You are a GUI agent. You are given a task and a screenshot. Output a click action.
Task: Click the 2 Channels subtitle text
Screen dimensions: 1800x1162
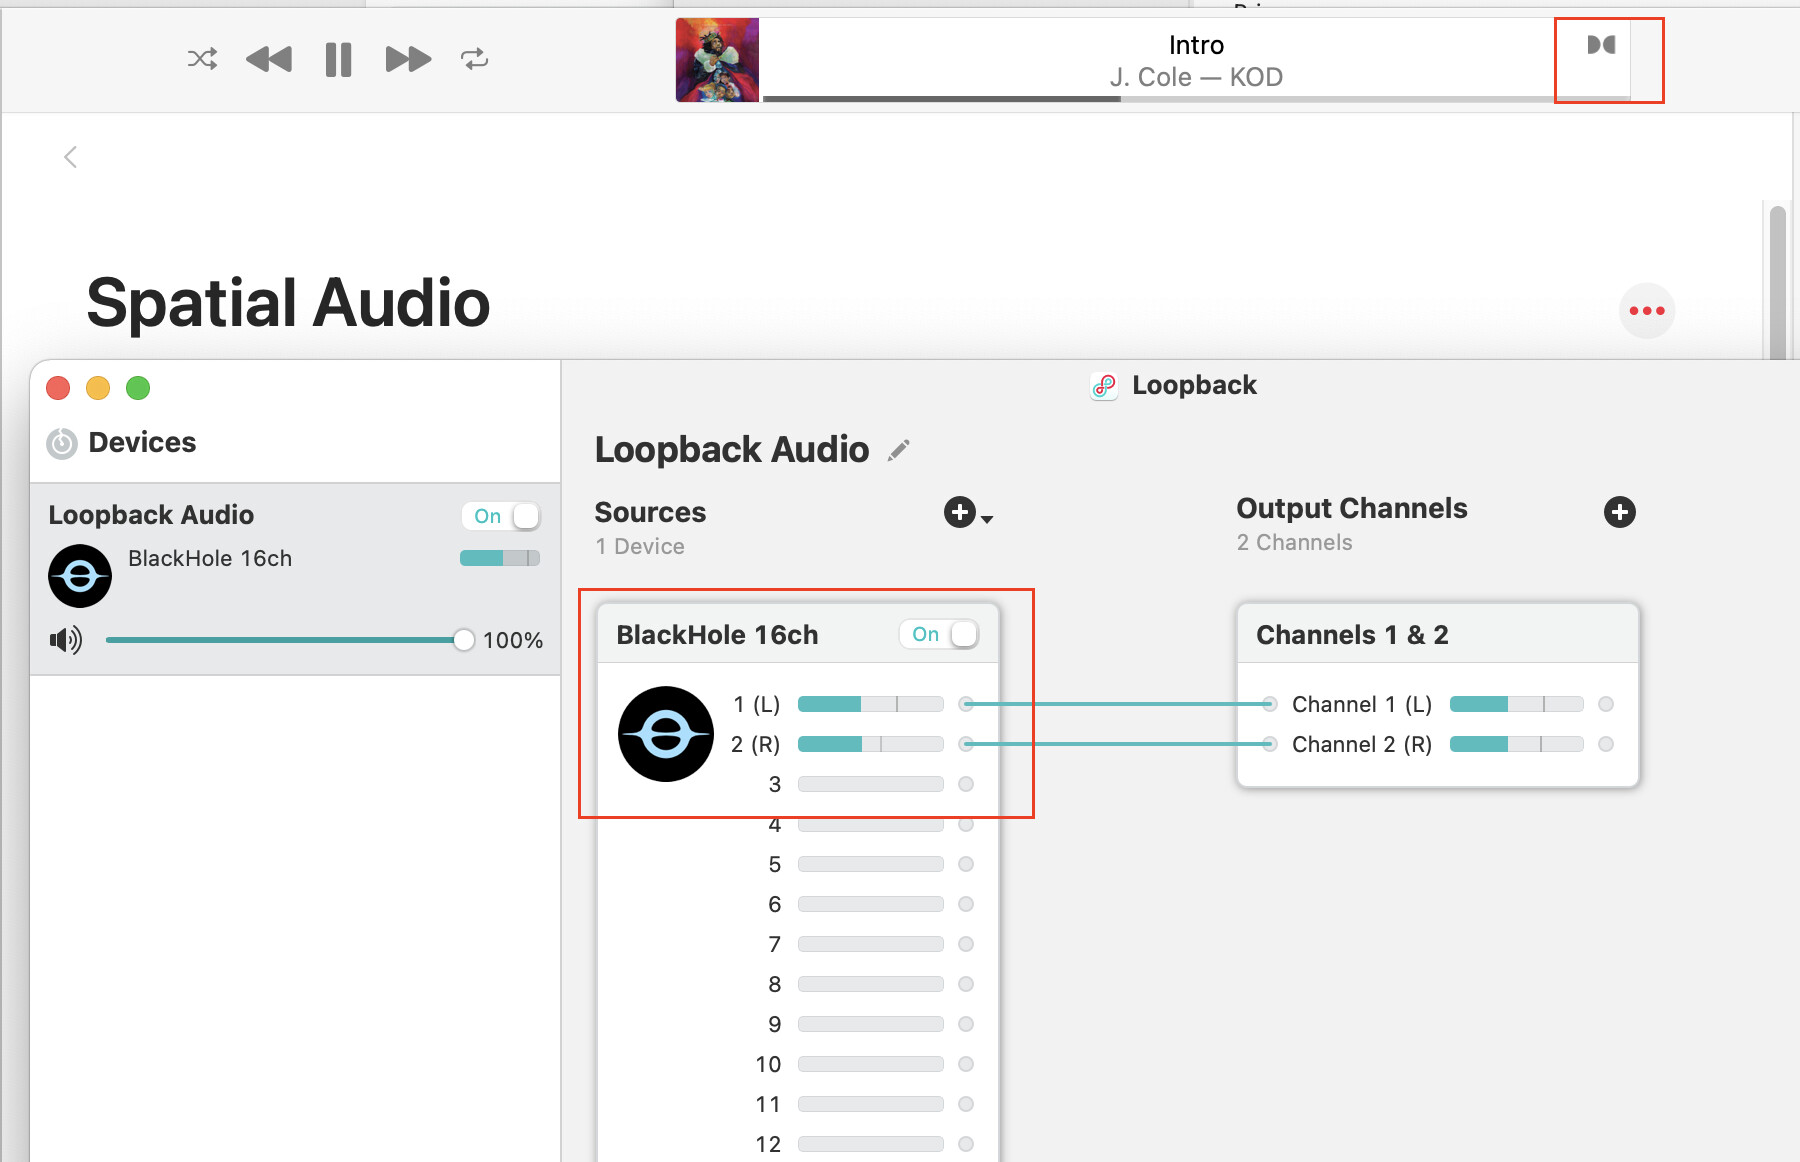[x=1295, y=542]
